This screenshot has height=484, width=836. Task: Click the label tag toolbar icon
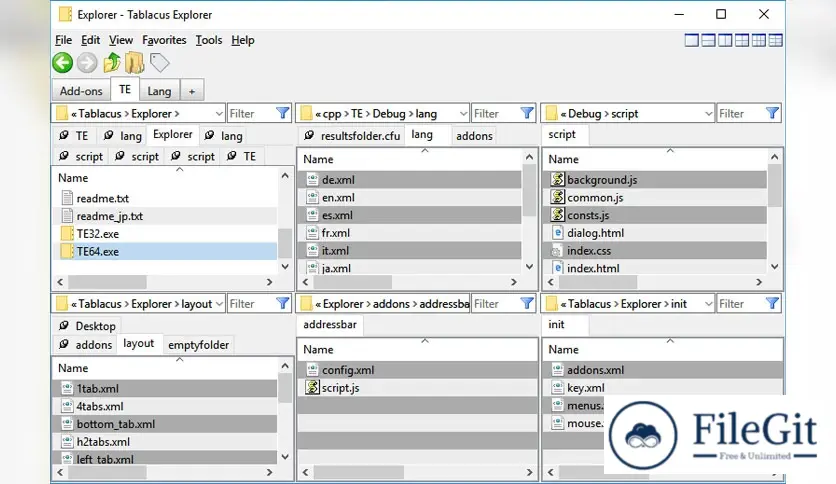(159, 63)
